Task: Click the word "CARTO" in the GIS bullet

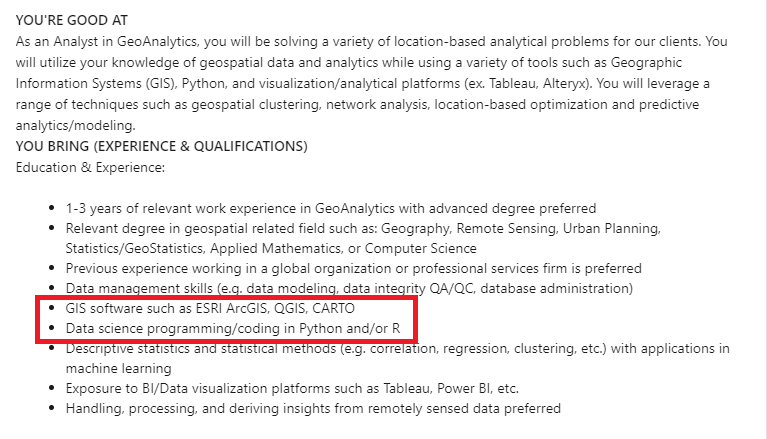Action: pyautogui.click(x=334, y=309)
